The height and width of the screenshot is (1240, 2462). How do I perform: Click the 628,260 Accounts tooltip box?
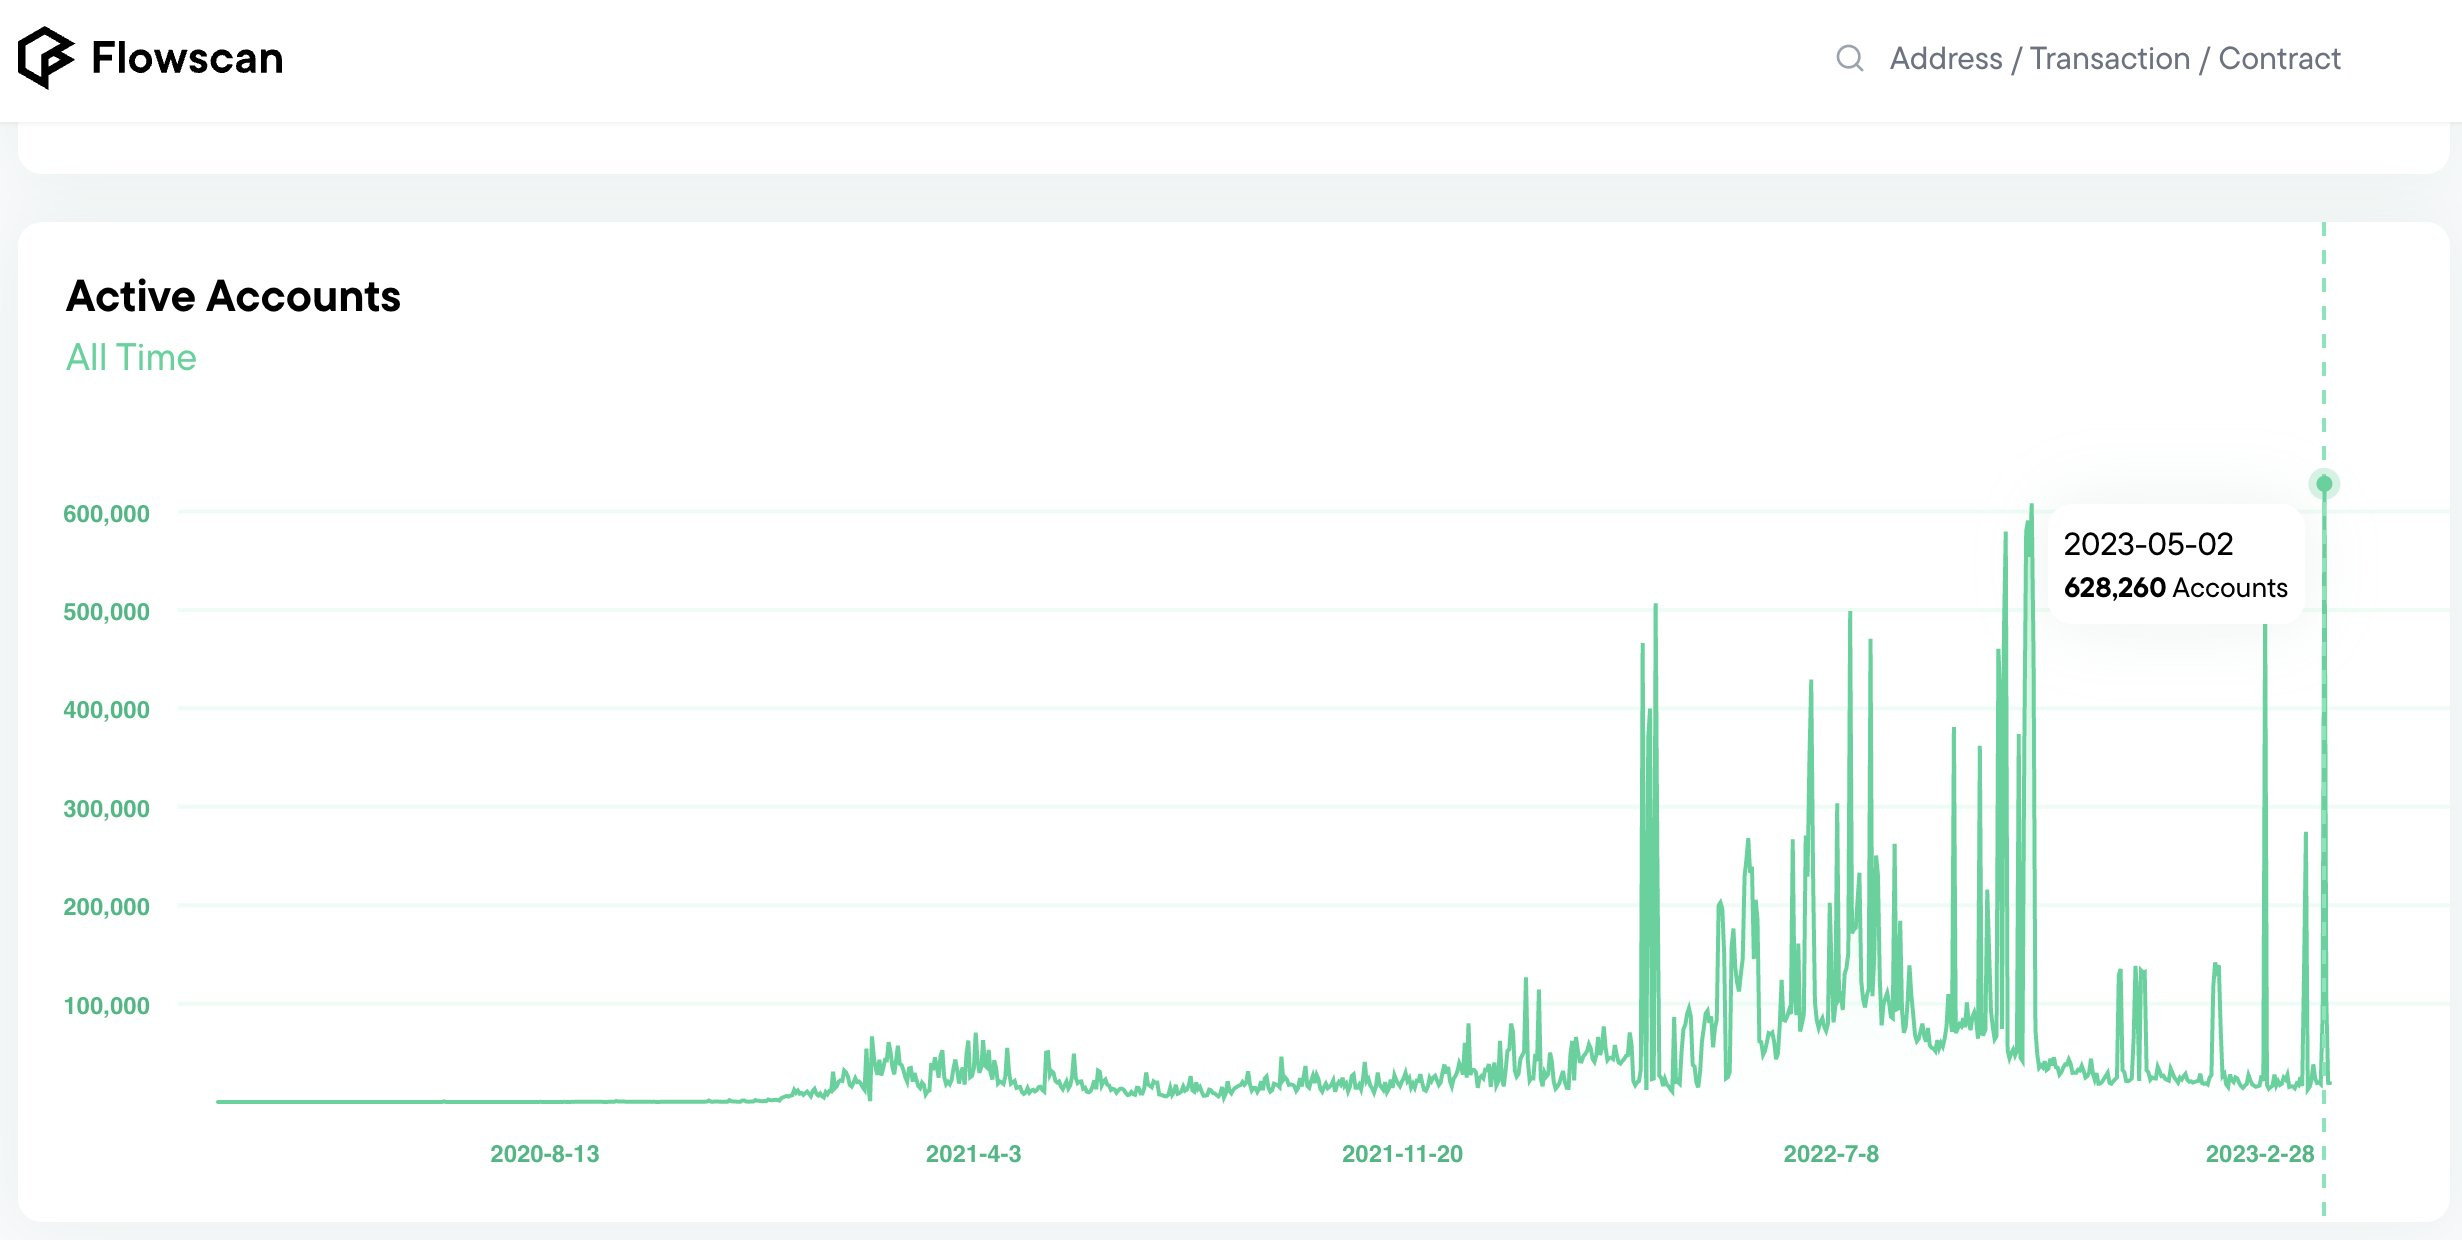click(2175, 565)
